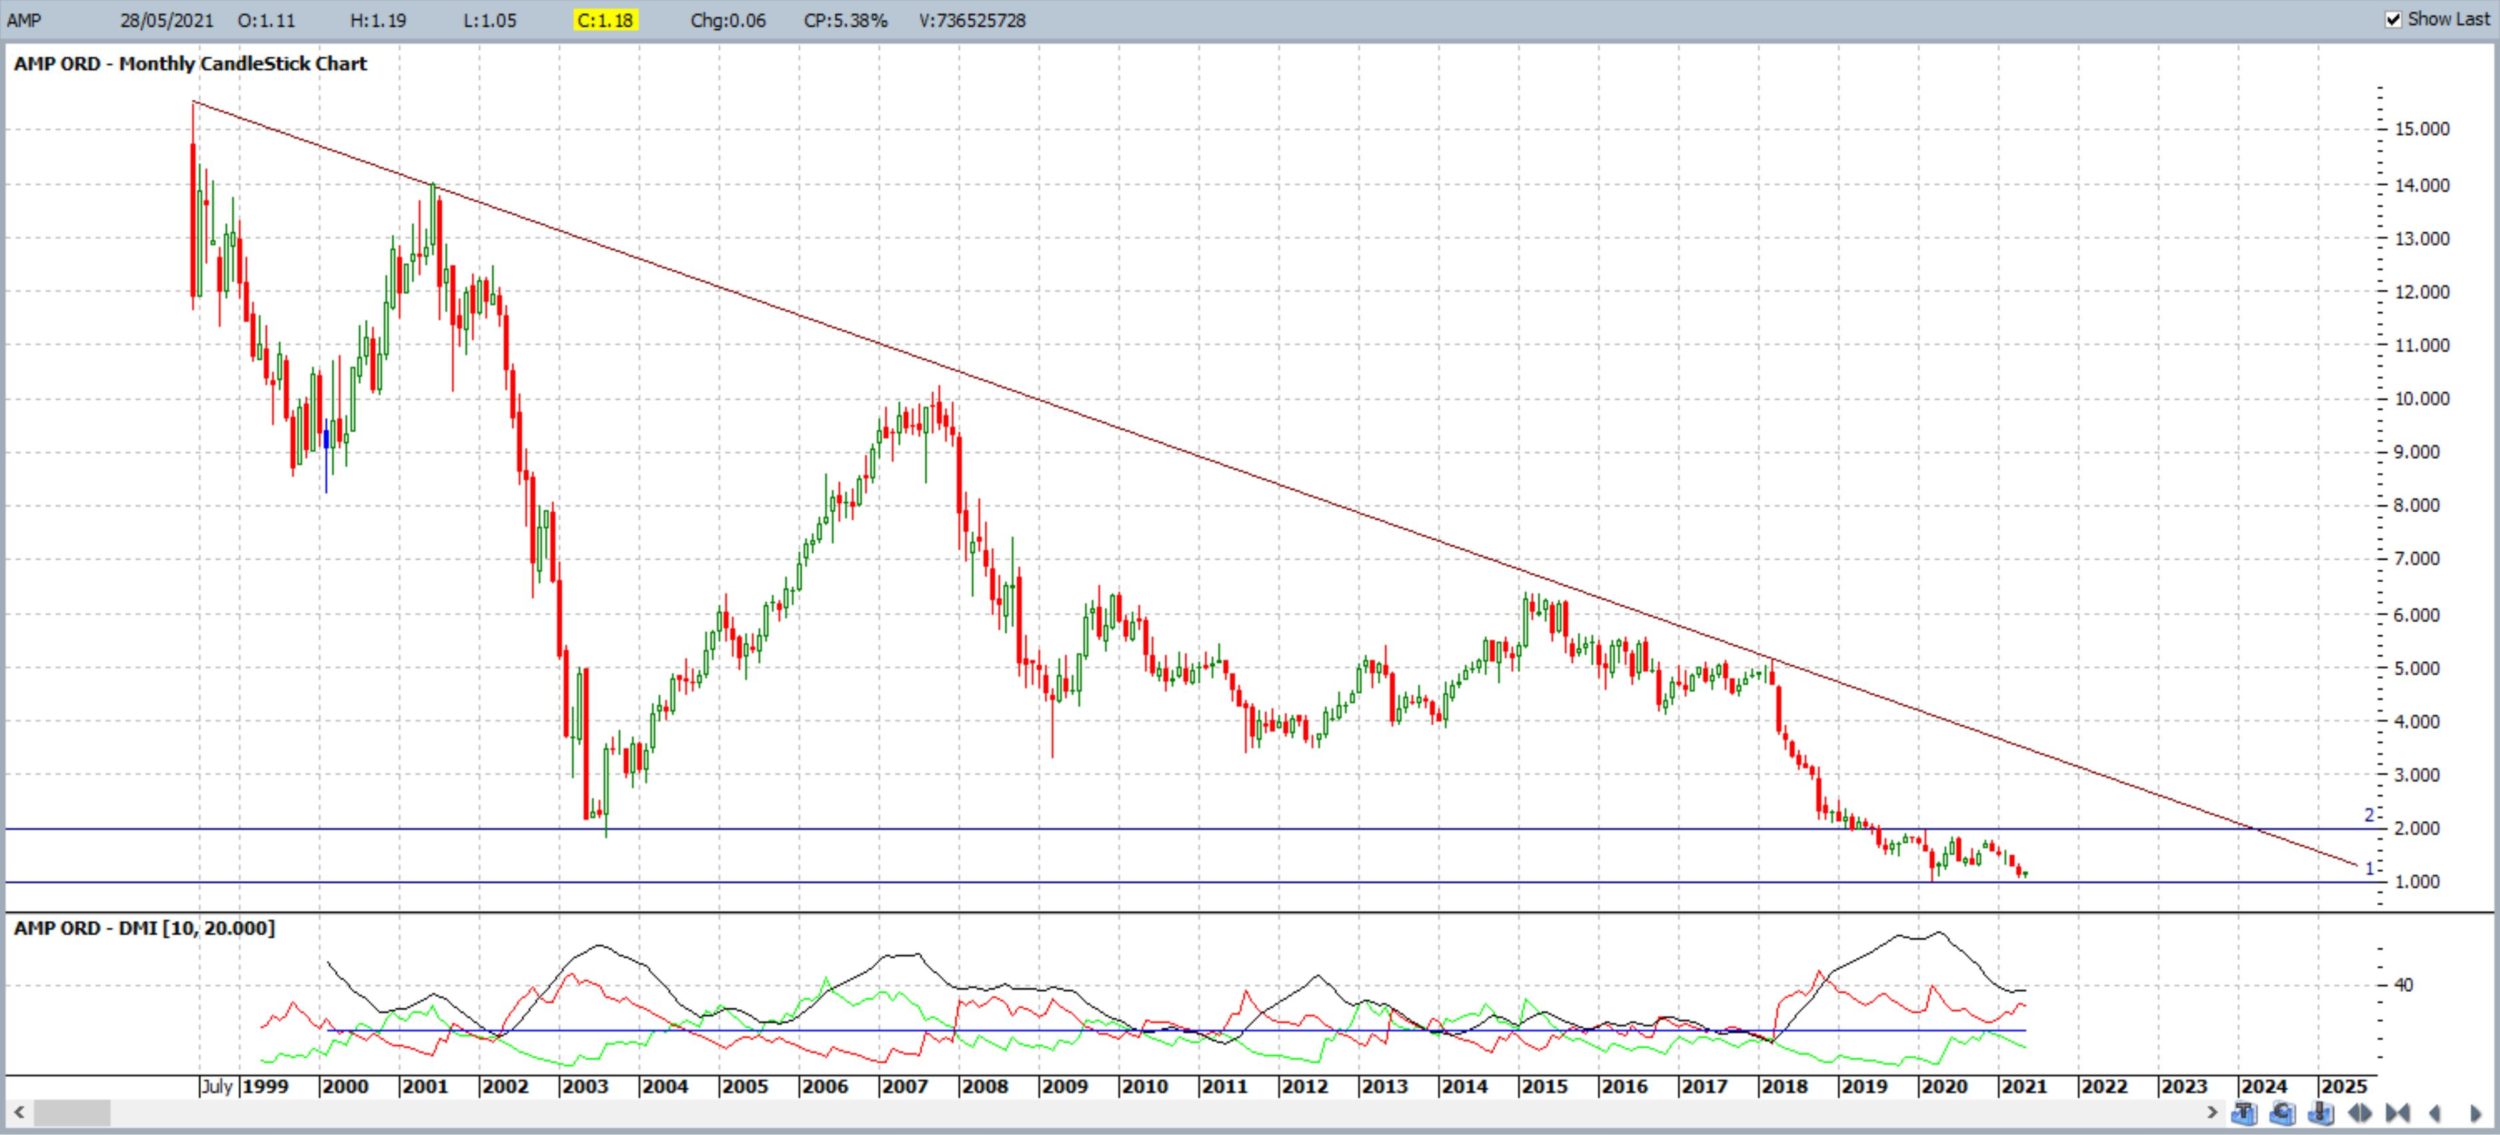Click the AMP ORD Monthly CandleStick Chart title
The width and height of the screenshot is (2500, 1135).
click(x=190, y=64)
